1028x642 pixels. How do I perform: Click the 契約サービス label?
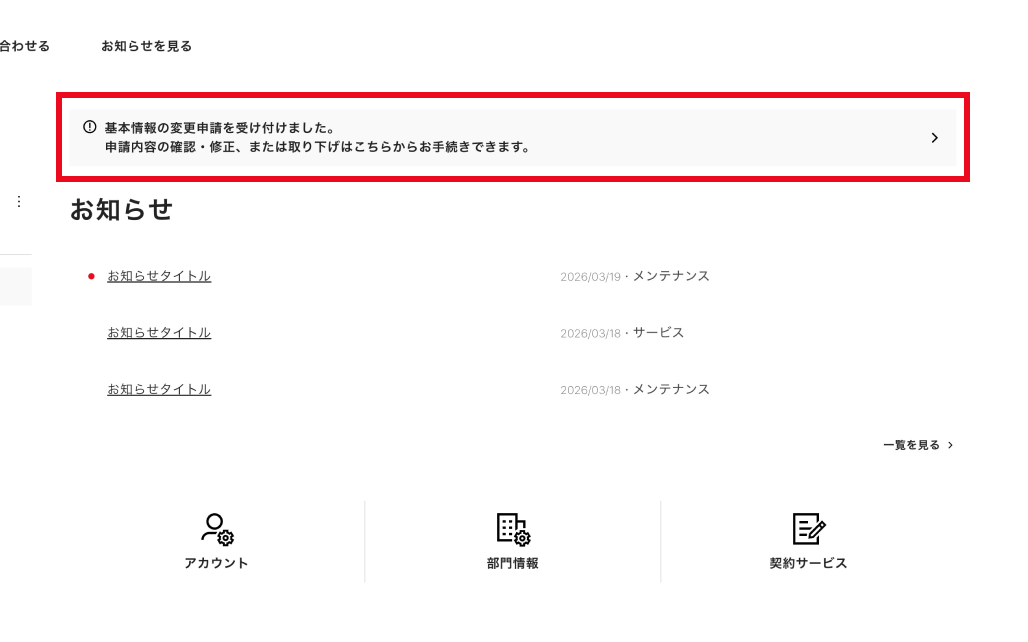[x=808, y=563]
